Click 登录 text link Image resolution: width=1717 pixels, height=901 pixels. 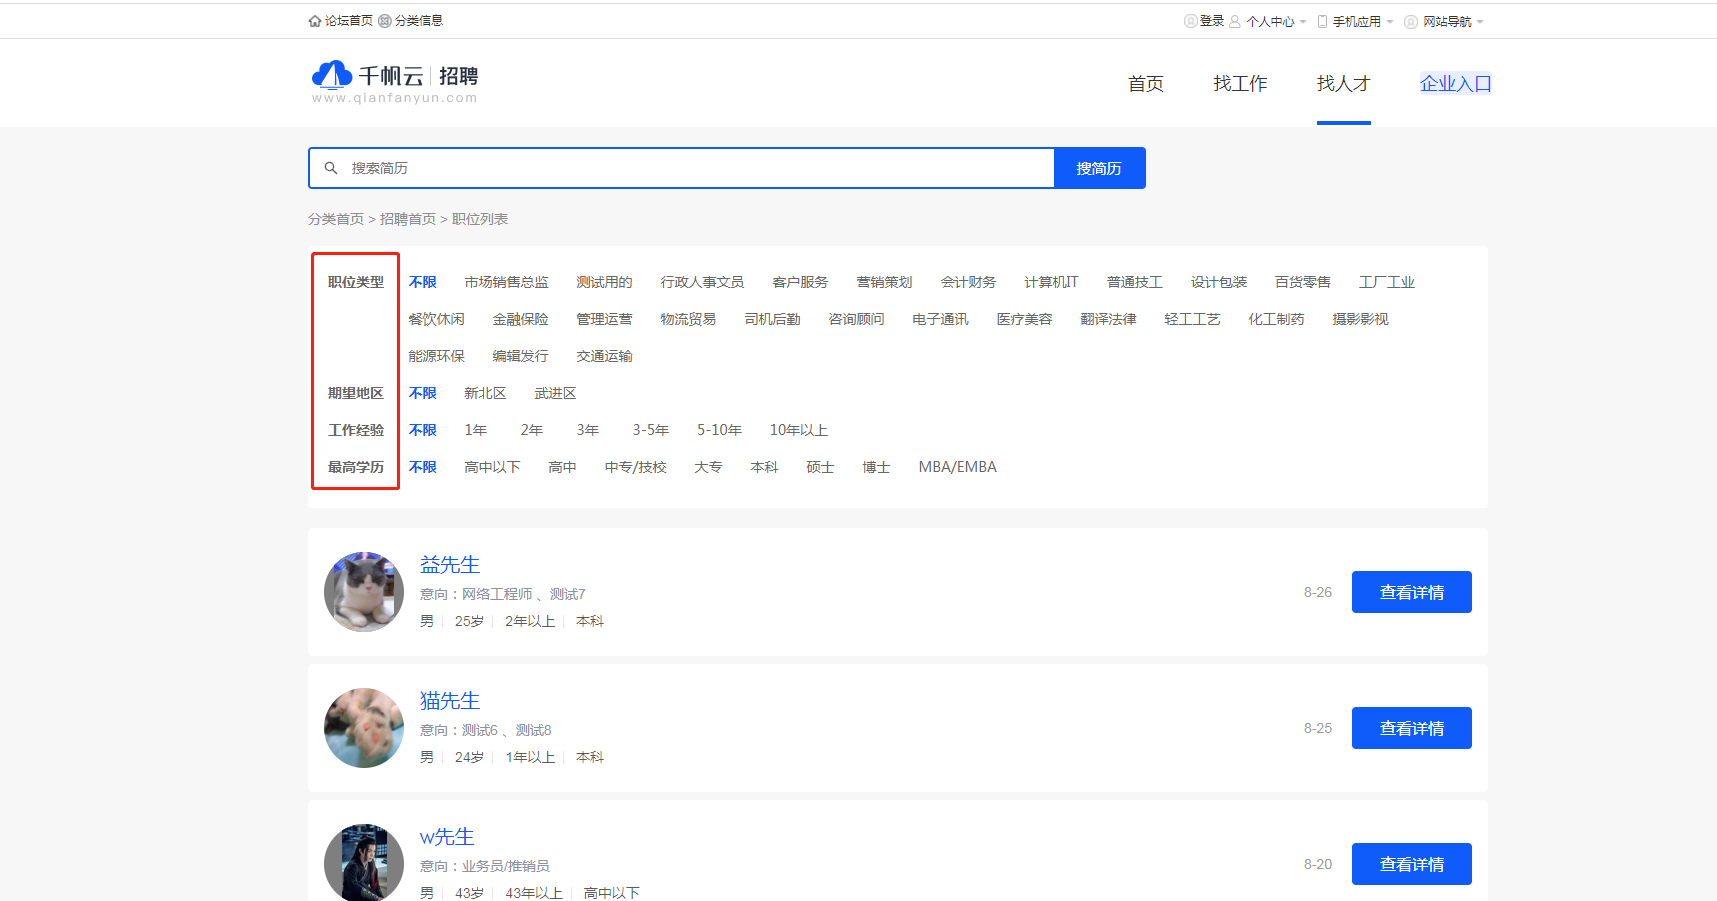click(1212, 21)
